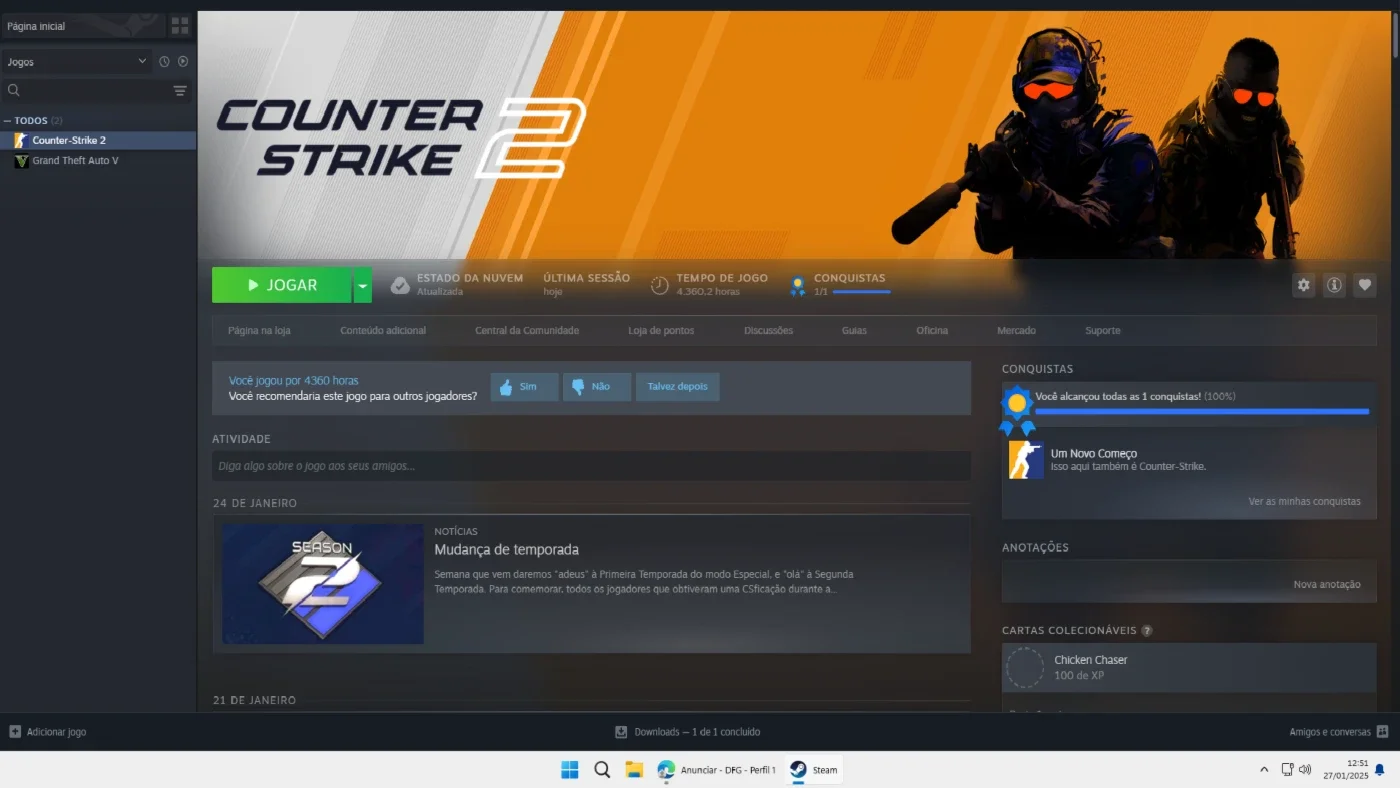Open the Guias tab
Viewport: 1400px width, 788px height.
(854, 331)
